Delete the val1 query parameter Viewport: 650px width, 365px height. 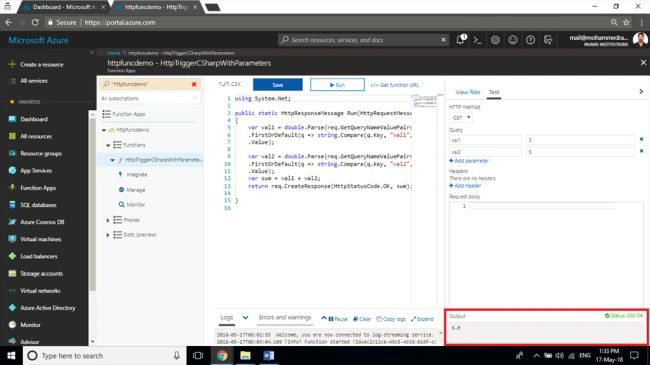point(641,139)
